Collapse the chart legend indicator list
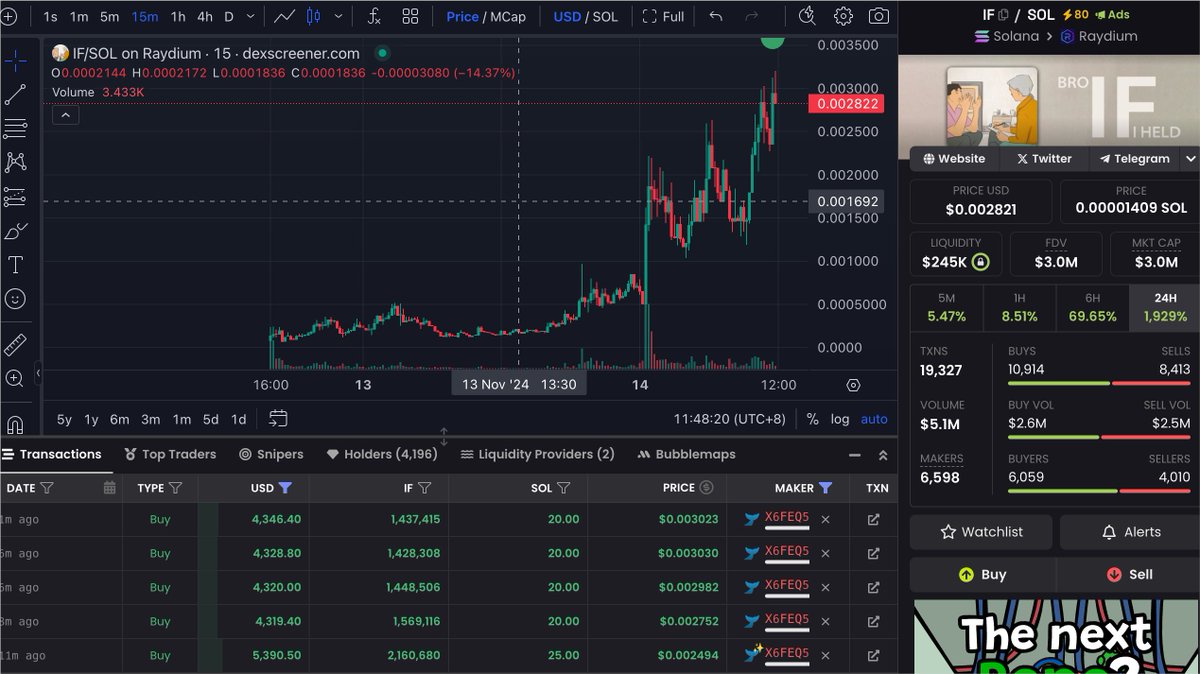 [x=65, y=115]
